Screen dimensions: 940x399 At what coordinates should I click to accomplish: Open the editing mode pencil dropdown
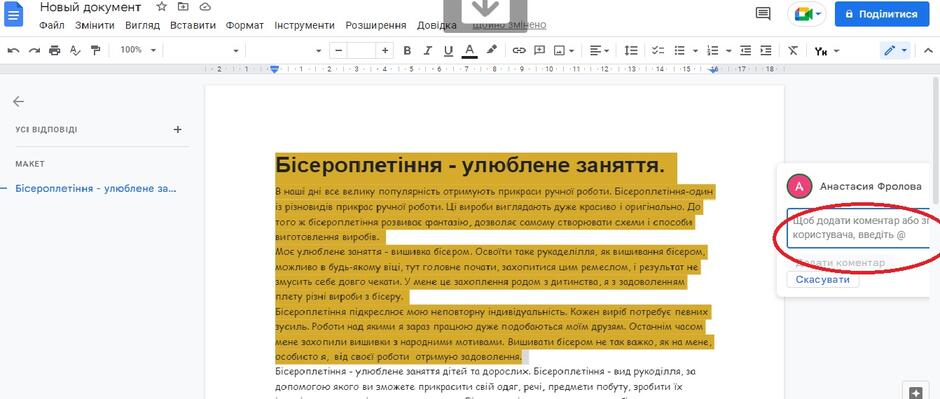click(x=896, y=51)
